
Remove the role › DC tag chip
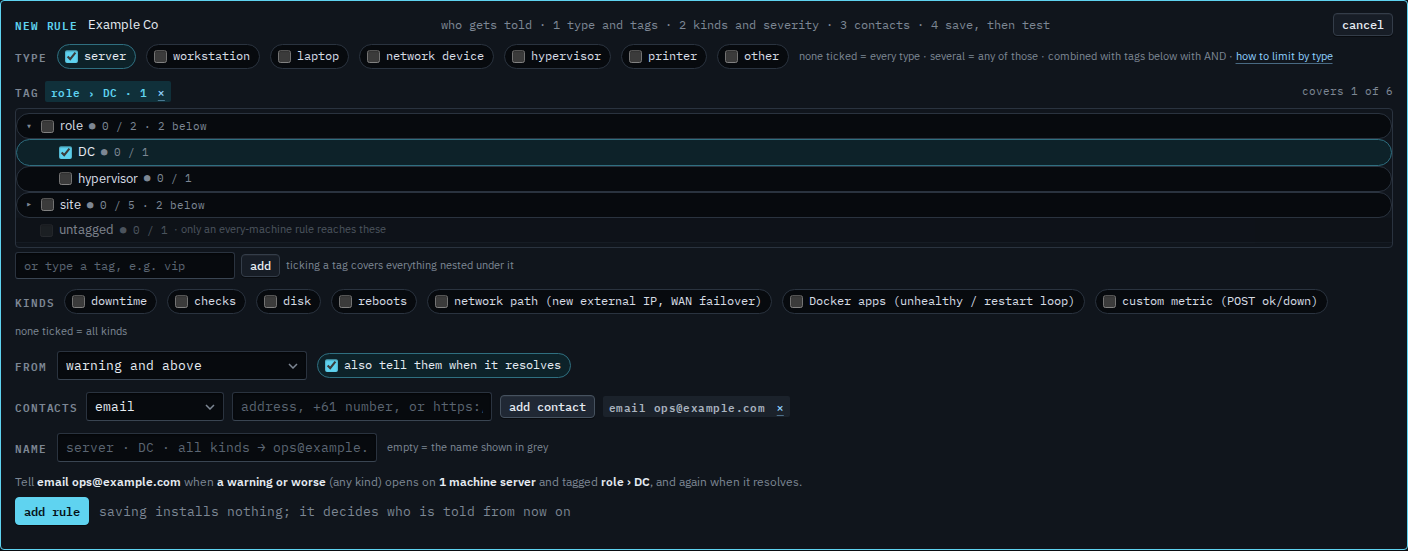161,93
